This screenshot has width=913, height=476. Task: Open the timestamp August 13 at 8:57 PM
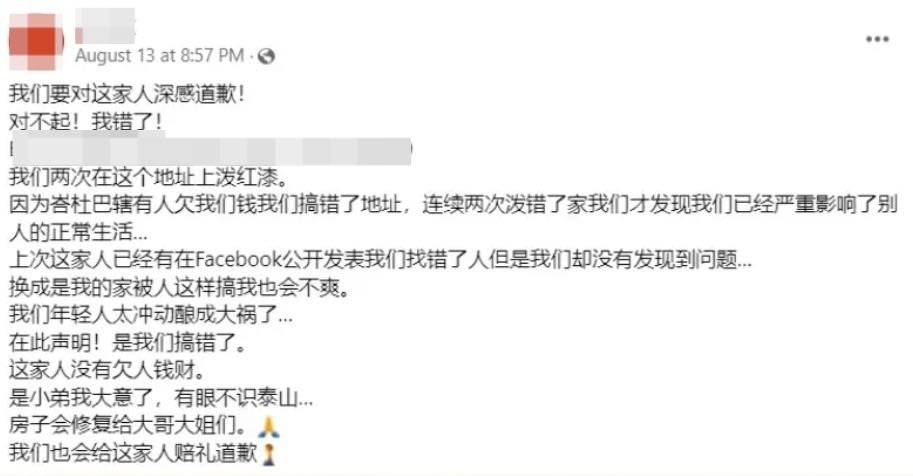(x=160, y=56)
